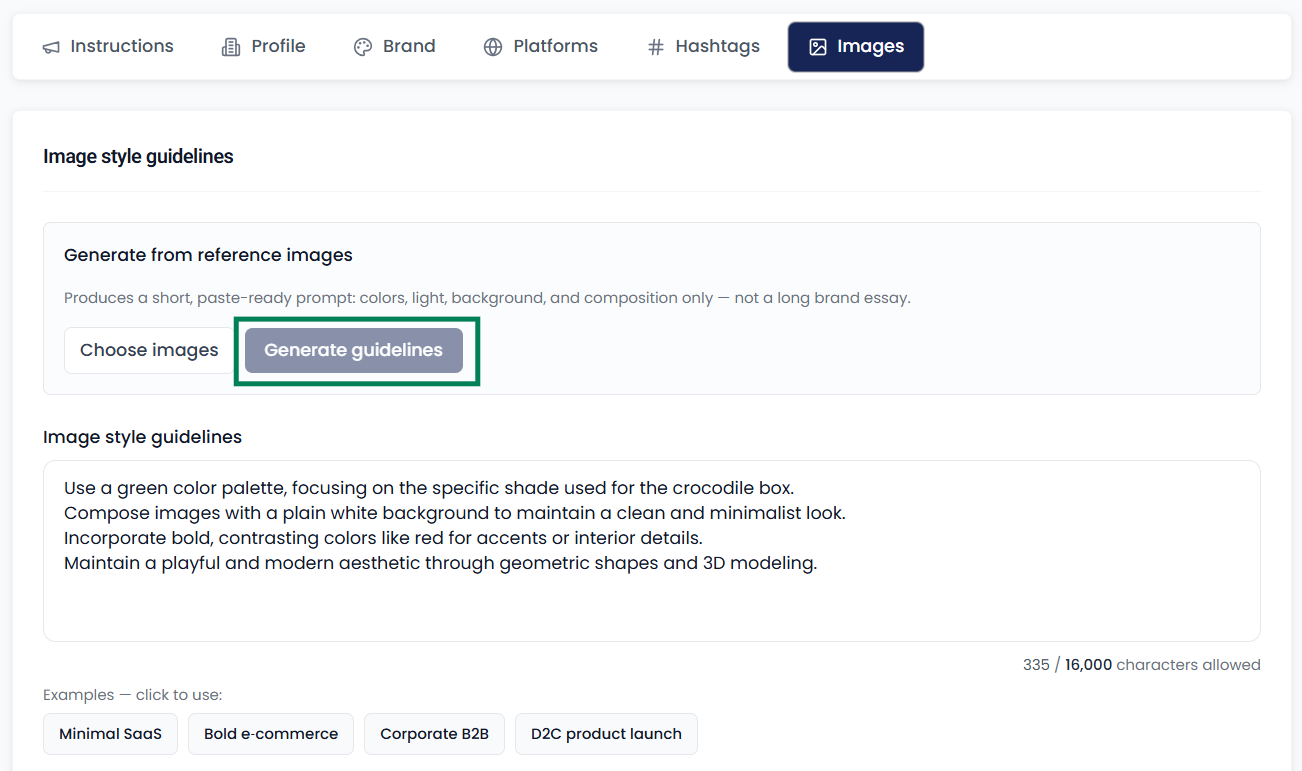
Task: Click the line 'Maintain a playful and modern aesthetic'
Action: [x=441, y=563]
